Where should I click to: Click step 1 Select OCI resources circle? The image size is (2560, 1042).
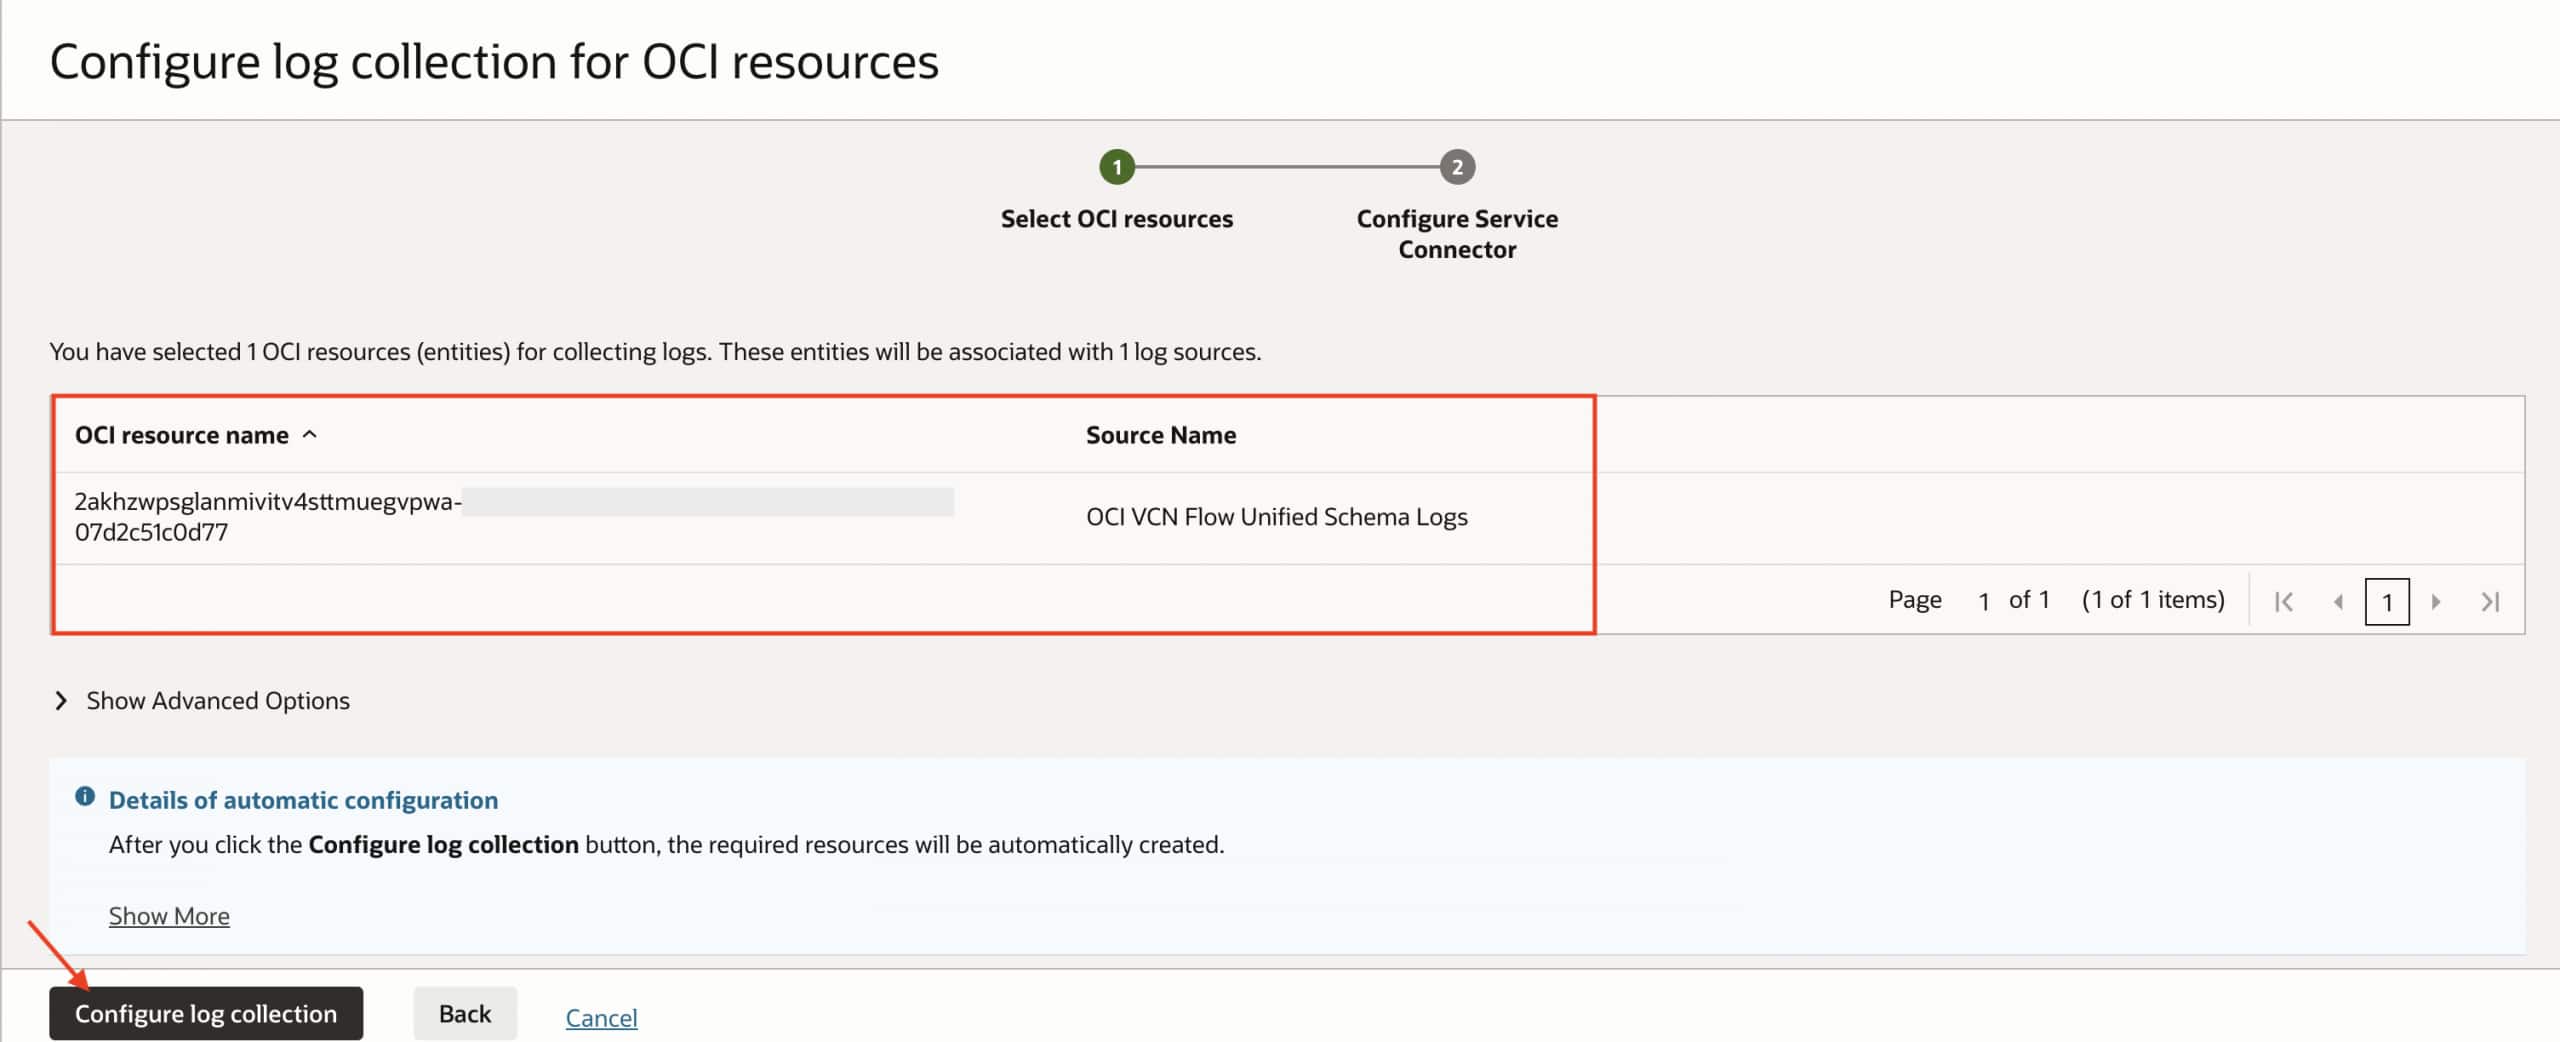(x=1117, y=167)
